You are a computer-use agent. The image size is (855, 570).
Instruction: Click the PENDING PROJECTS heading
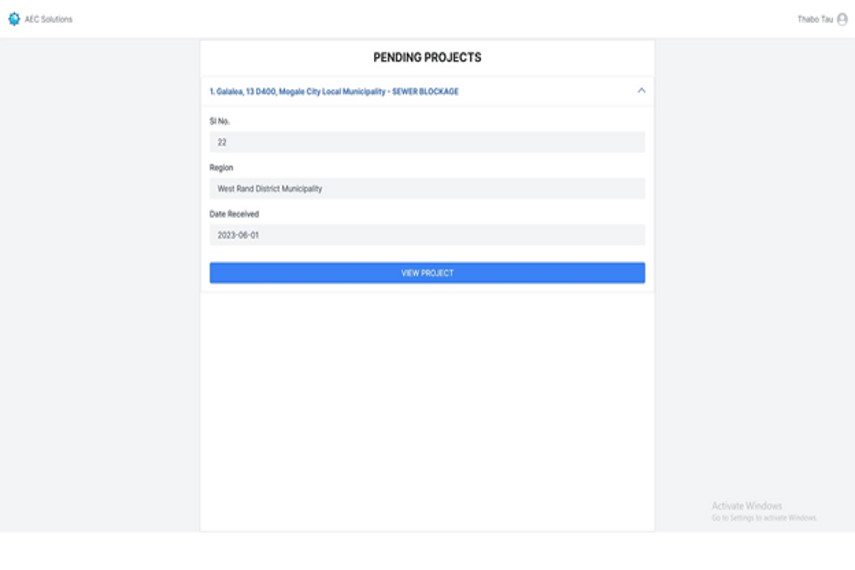click(x=427, y=57)
